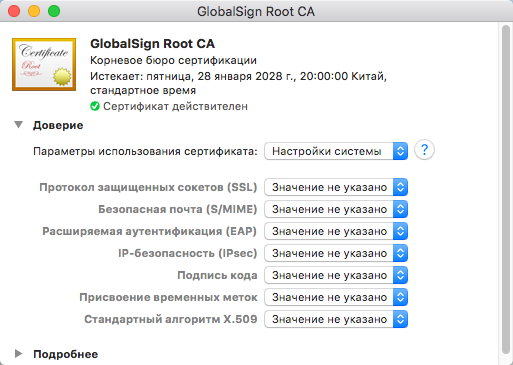Click the green valid-certificate checkmark icon
This screenshot has width=513, height=365.
[95, 106]
